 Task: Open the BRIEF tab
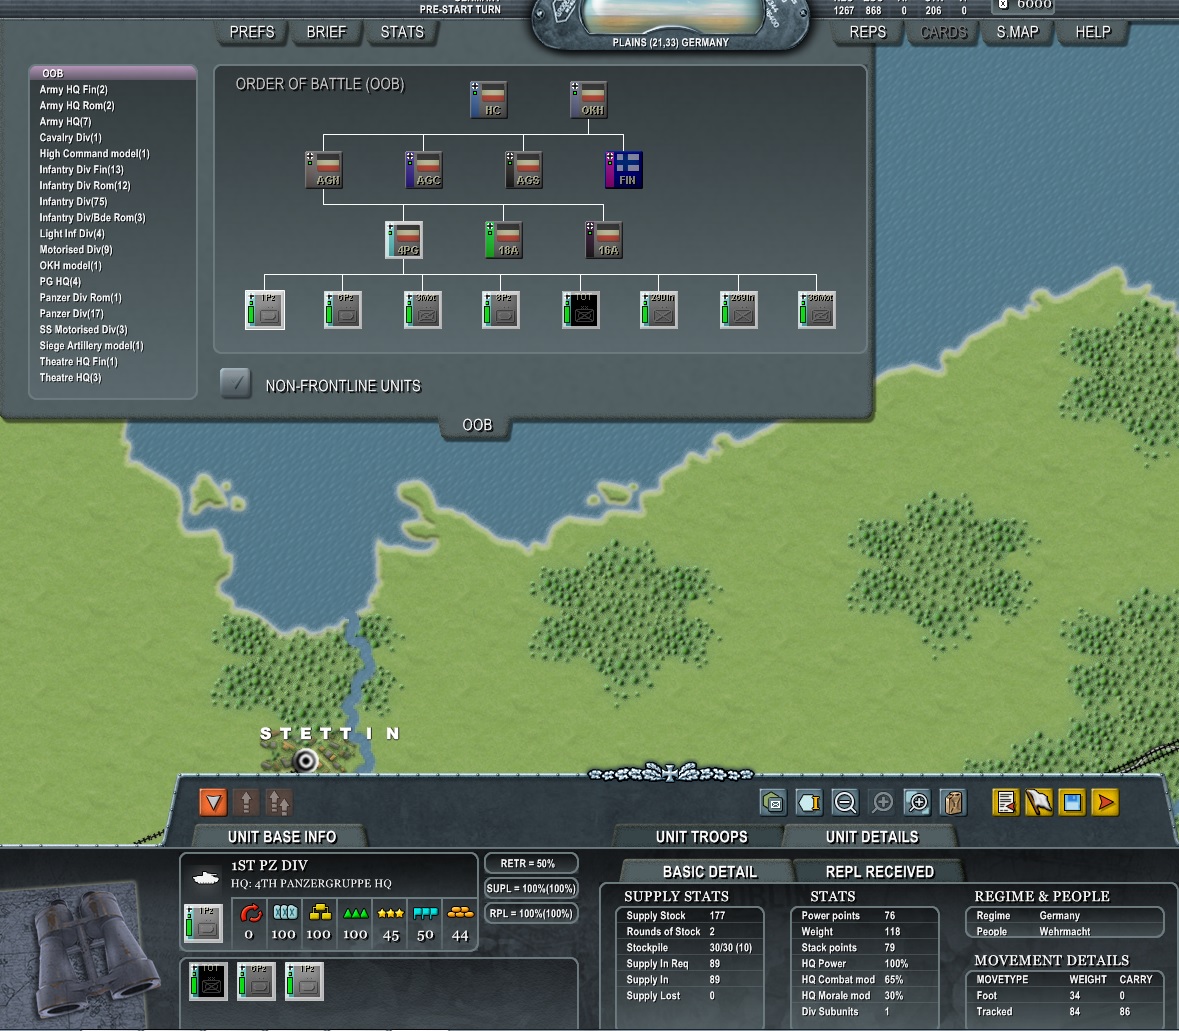(x=326, y=32)
